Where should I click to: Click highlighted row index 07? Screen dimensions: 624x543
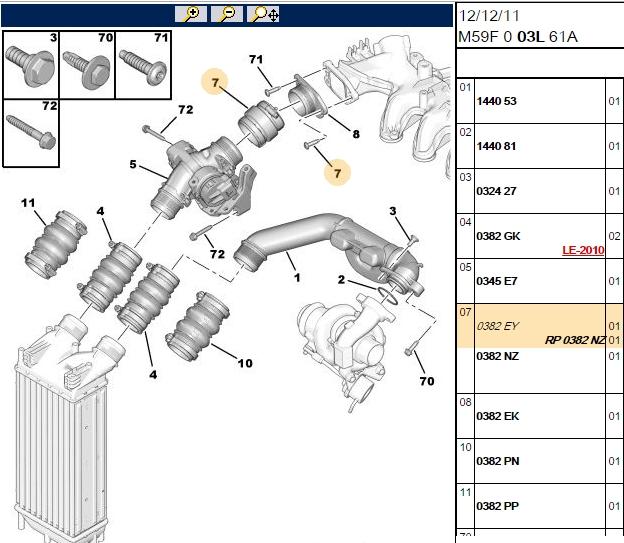click(x=465, y=312)
